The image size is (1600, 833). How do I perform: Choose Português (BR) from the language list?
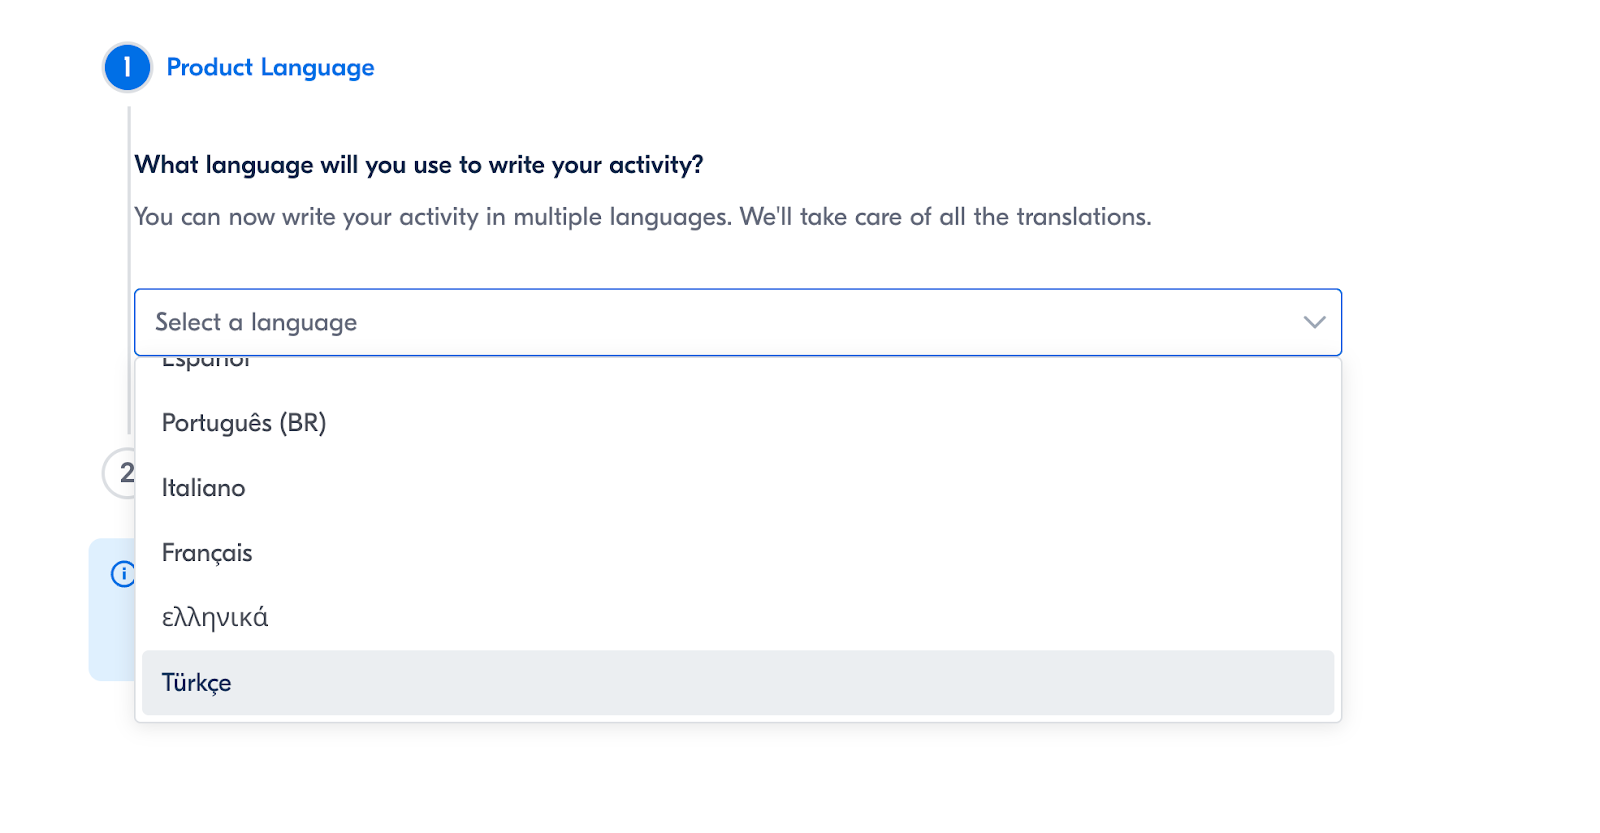[x=244, y=423]
